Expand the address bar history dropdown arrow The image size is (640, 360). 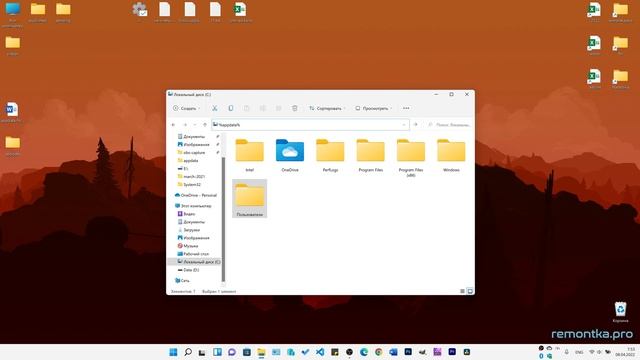(x=404, y=124)
